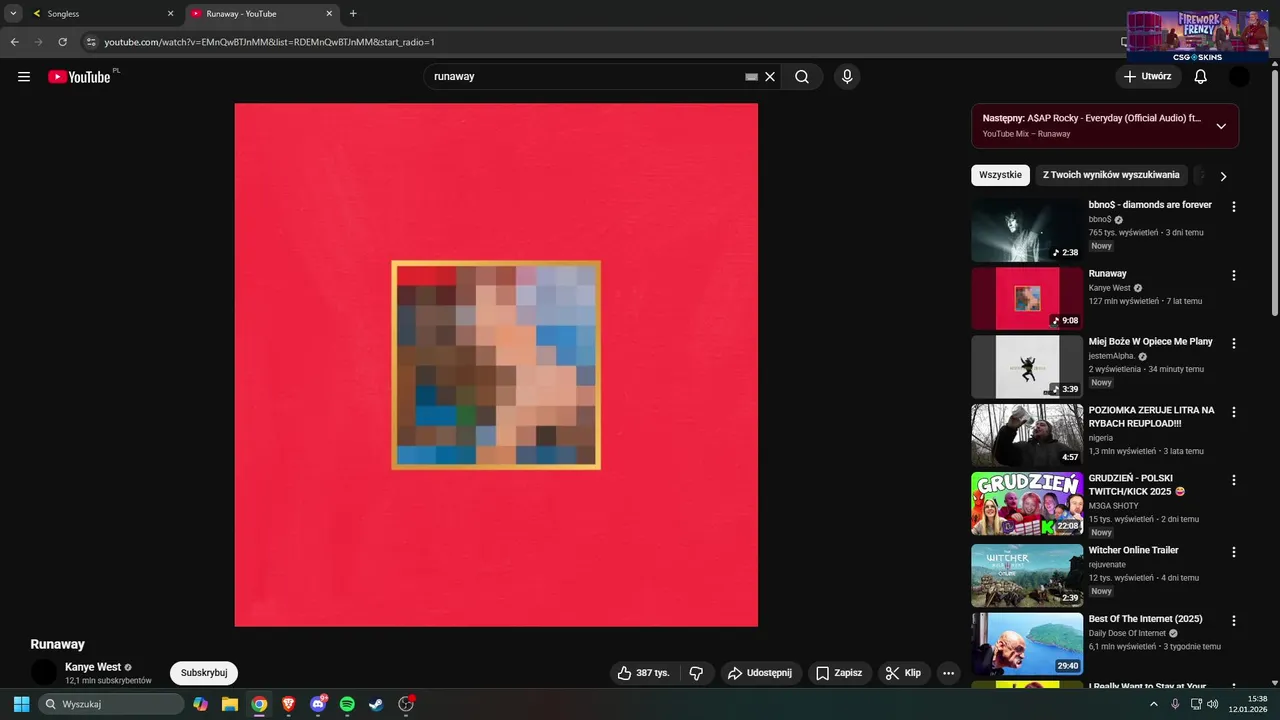Open options for Best Of The Internet
Viewport: 1280px width, 720px height.
click(x=1233, y=621)
